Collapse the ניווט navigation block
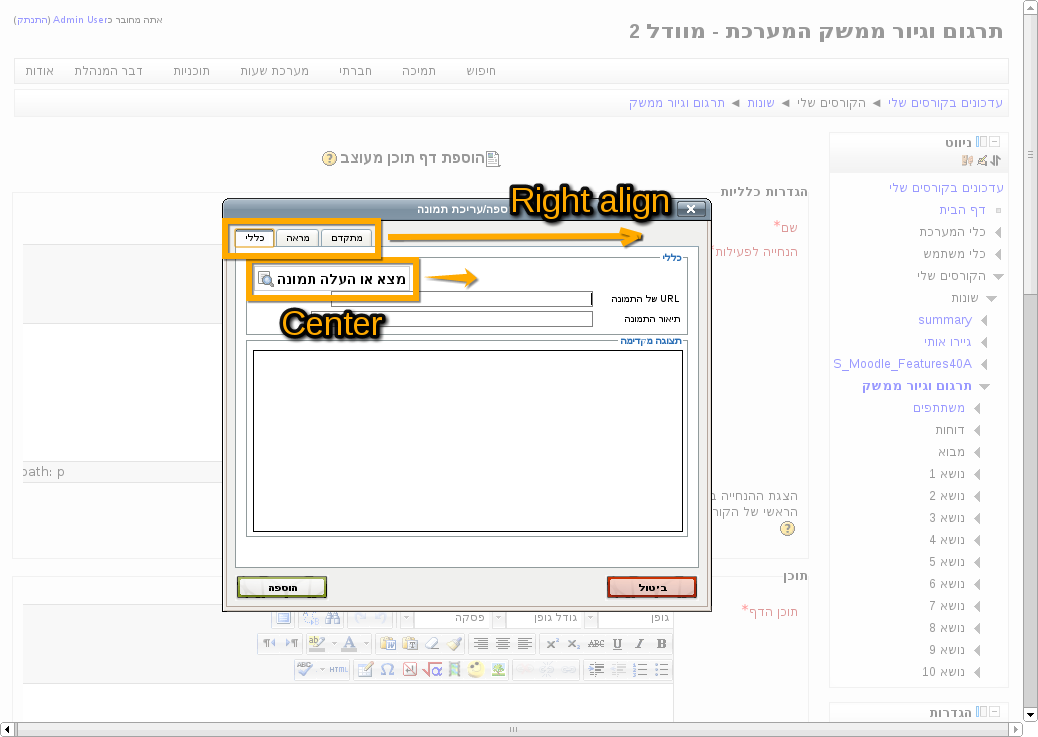The image size is (1038, 737). [x=994, y=142]
